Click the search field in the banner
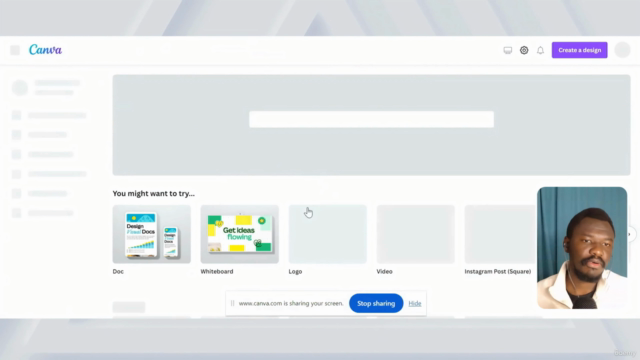 tap(371, 119)
